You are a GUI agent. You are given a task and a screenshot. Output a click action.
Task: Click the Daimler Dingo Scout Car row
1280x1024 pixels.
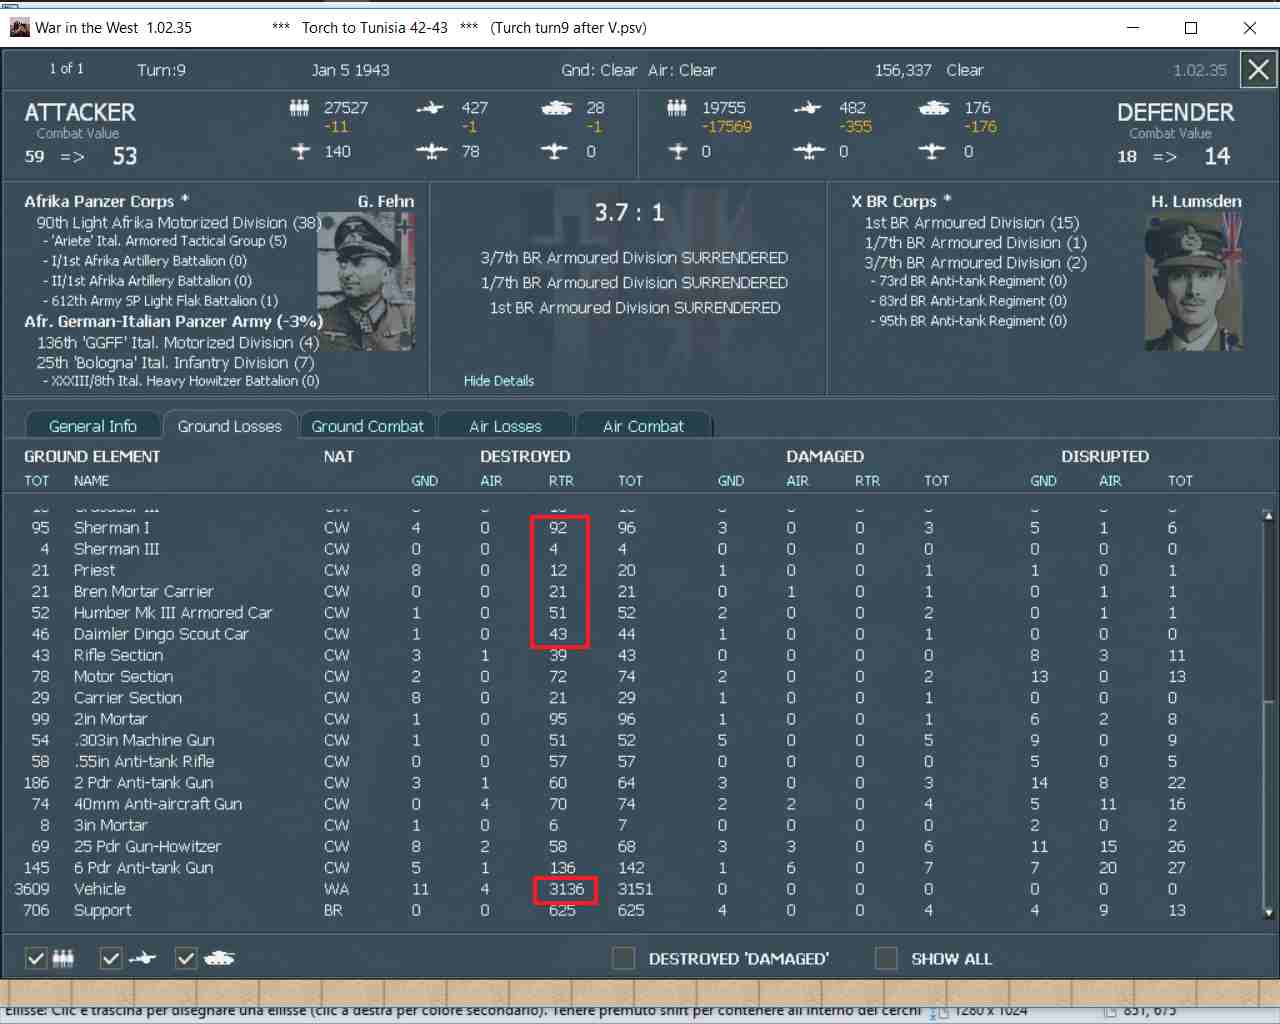click(640, 634)
